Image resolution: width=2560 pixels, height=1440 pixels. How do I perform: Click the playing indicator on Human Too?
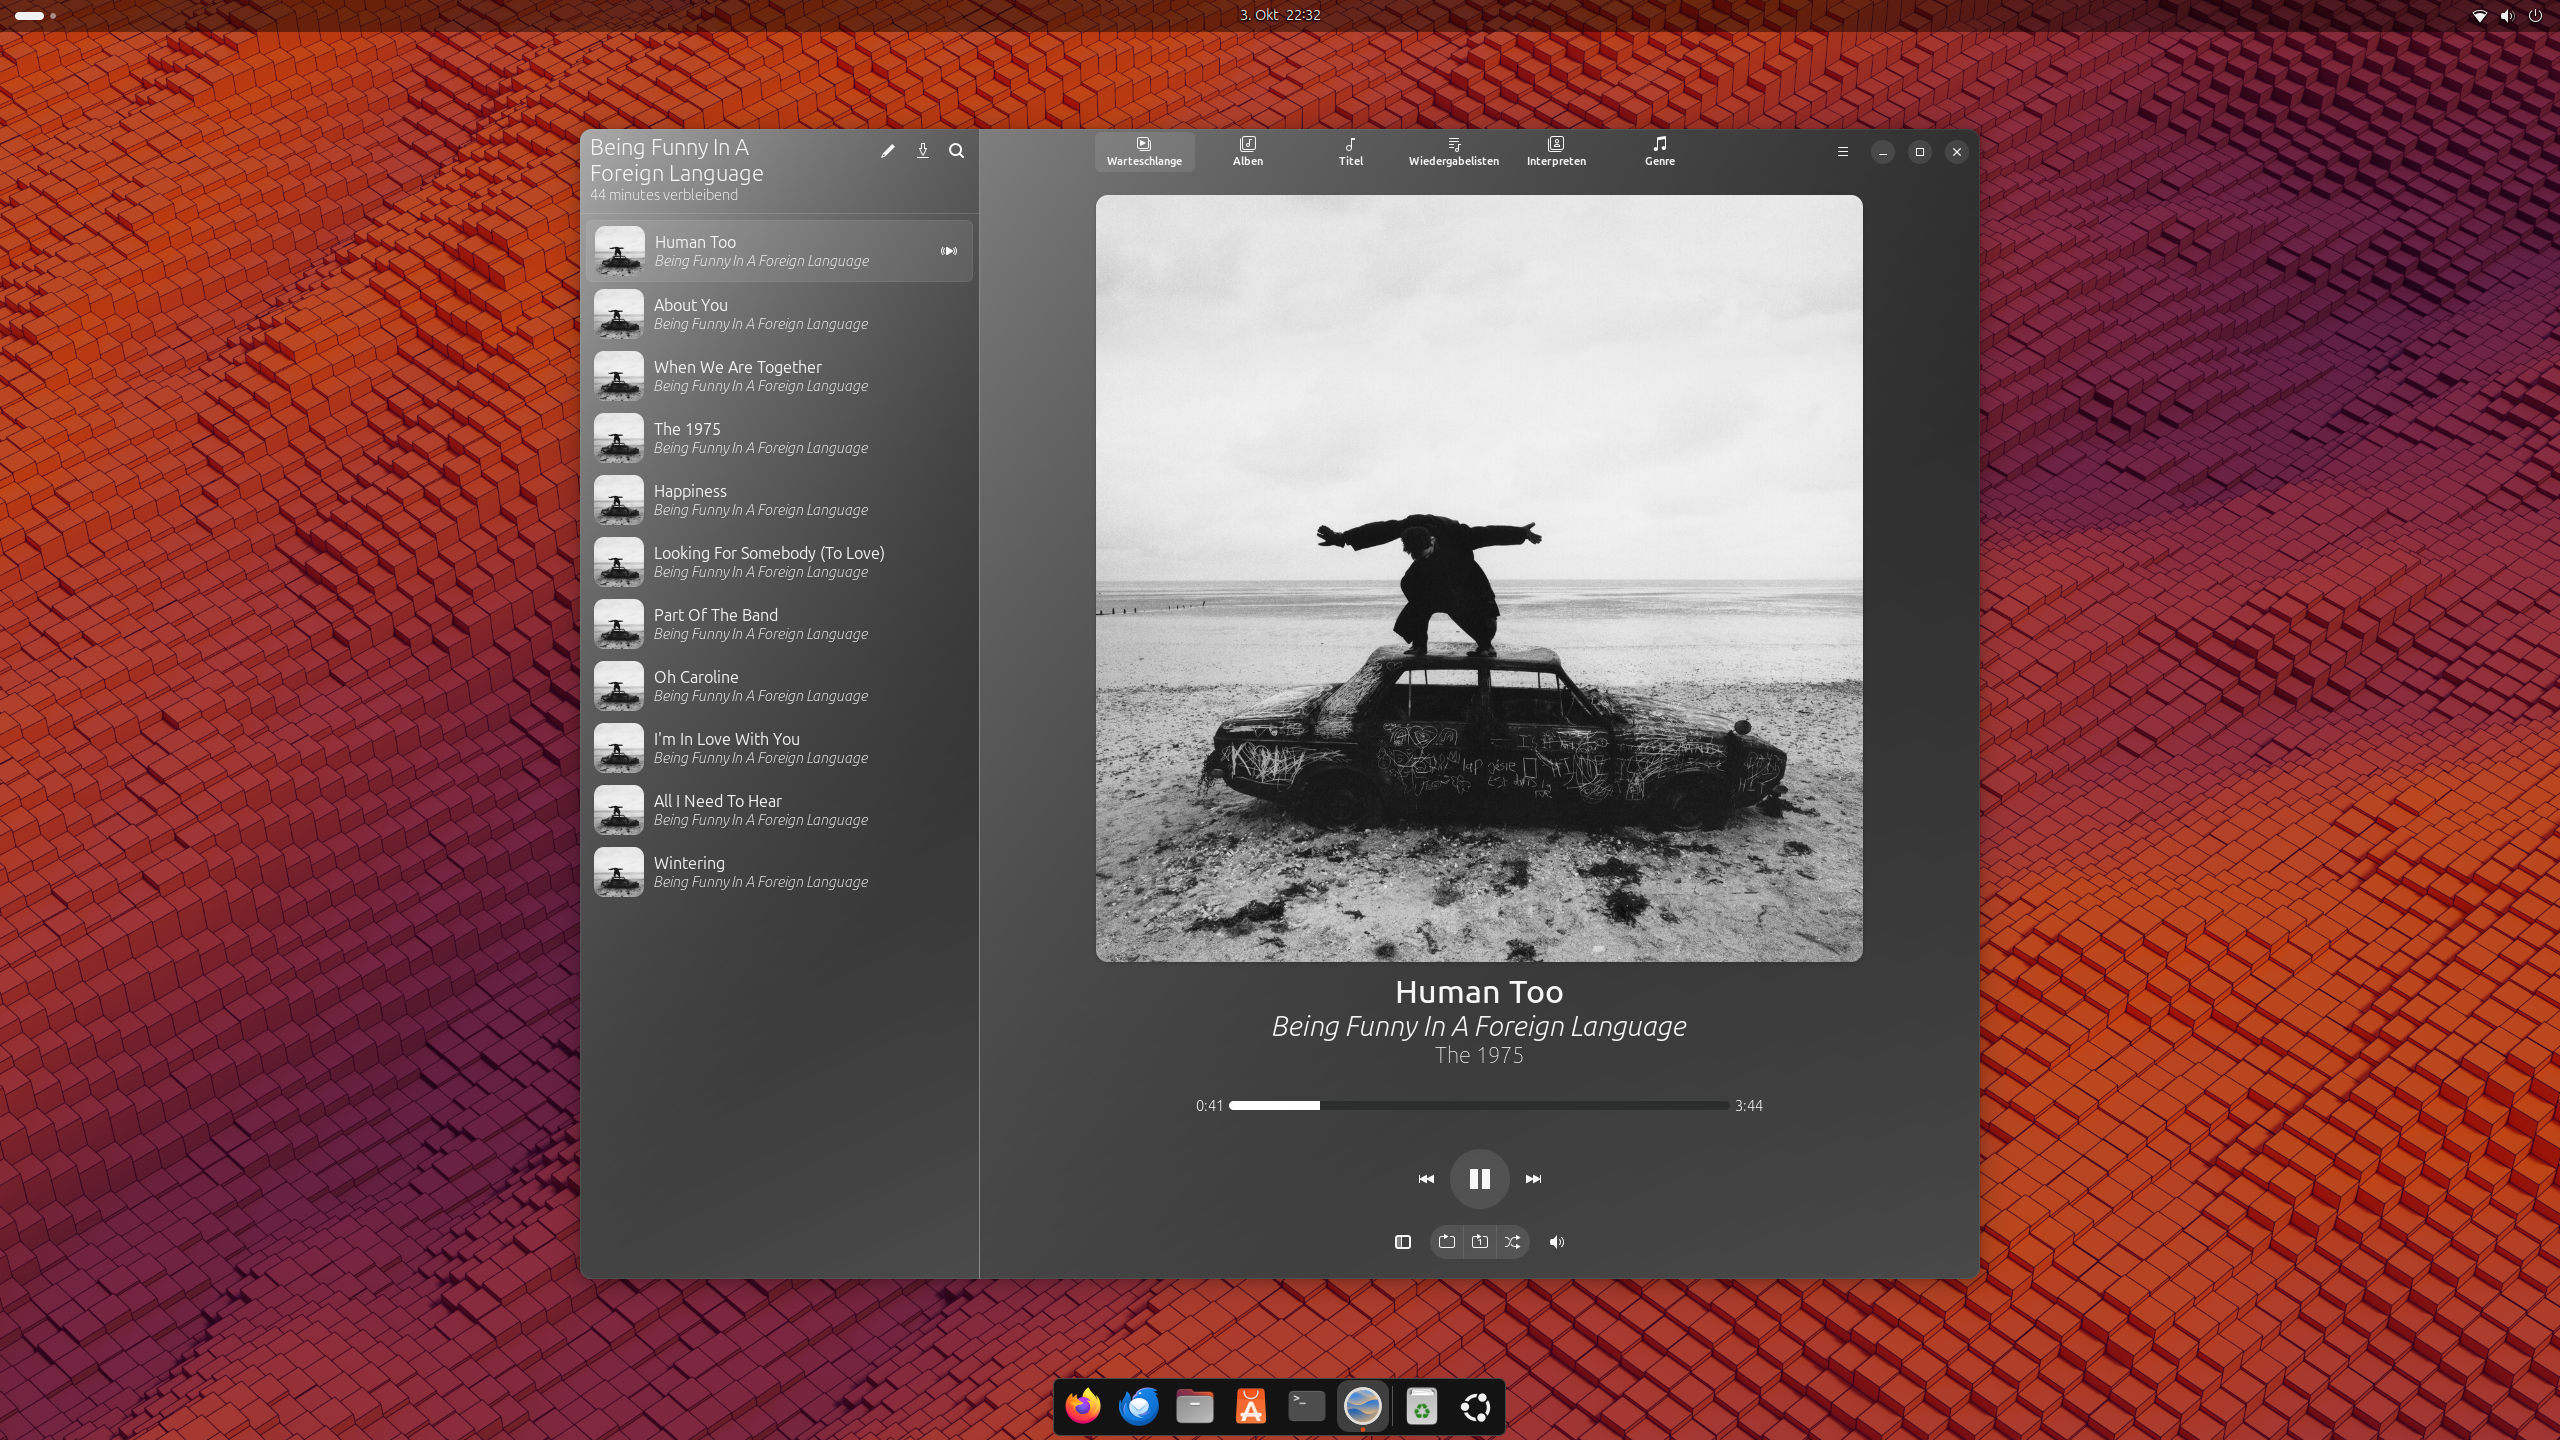point(948,251)
